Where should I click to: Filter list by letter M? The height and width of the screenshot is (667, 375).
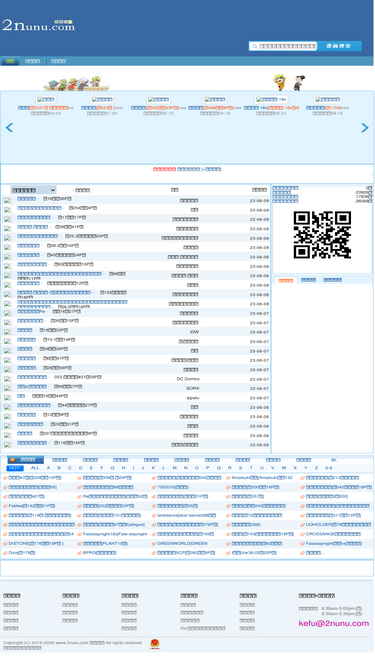[x=174, y=468]
